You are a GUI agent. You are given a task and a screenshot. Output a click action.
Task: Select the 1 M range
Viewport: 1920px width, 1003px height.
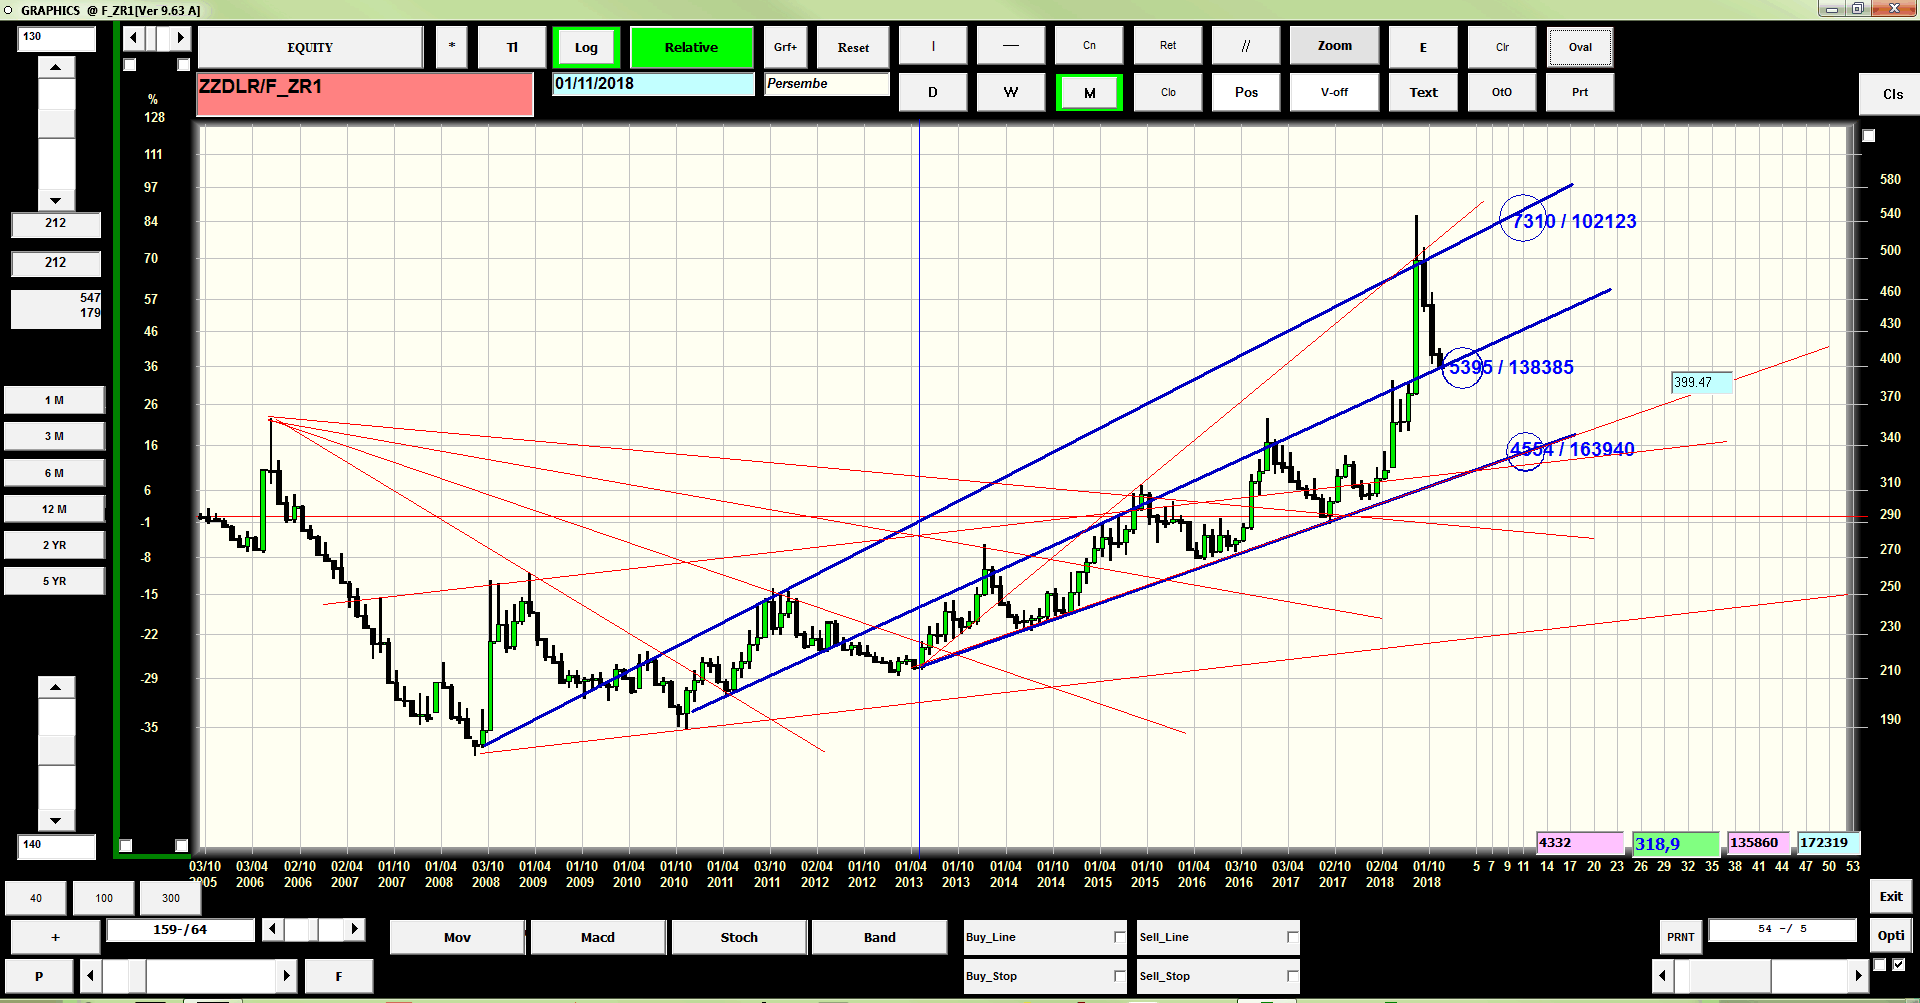tap(54, 400)
